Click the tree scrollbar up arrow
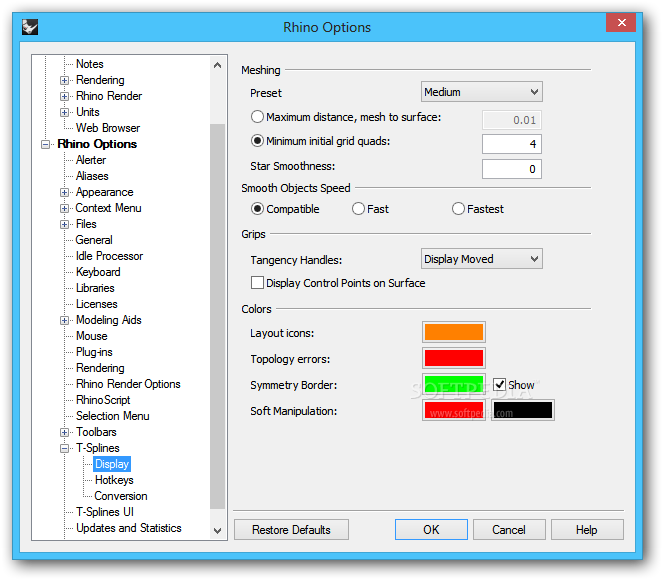The height and width of the screenshot is (580, 663). [217, 65]
